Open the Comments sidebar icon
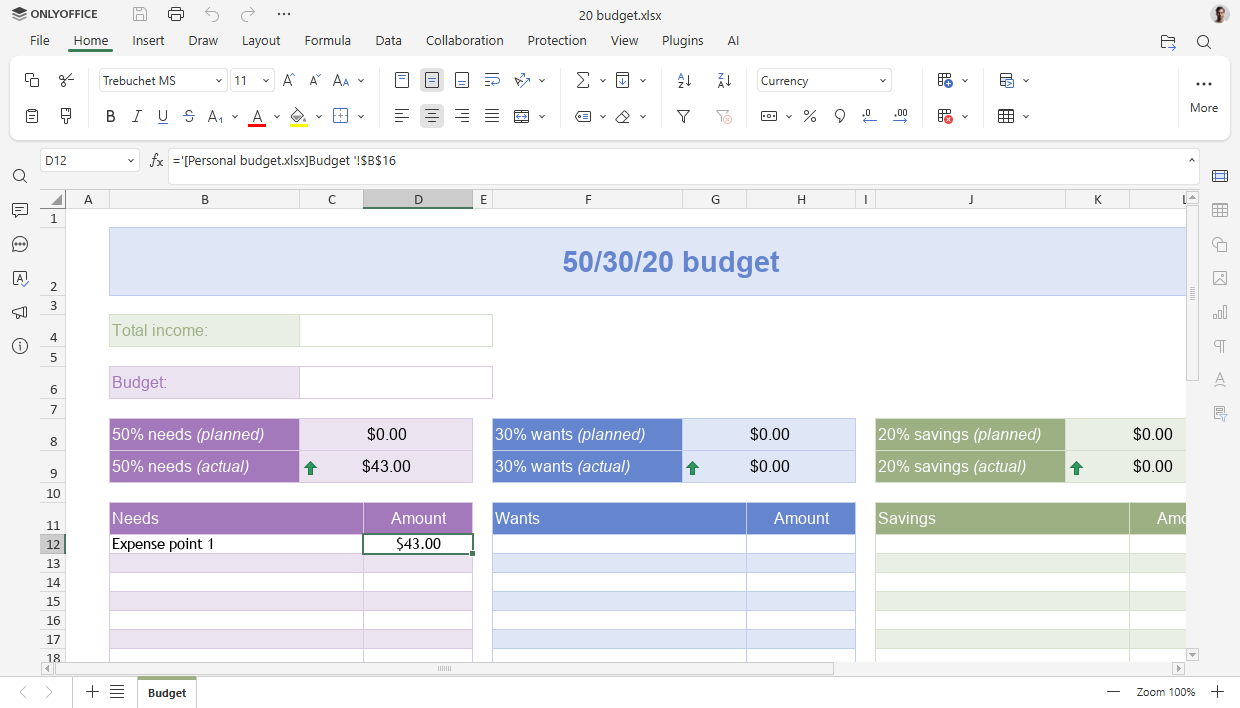 [x=20, y=210]
